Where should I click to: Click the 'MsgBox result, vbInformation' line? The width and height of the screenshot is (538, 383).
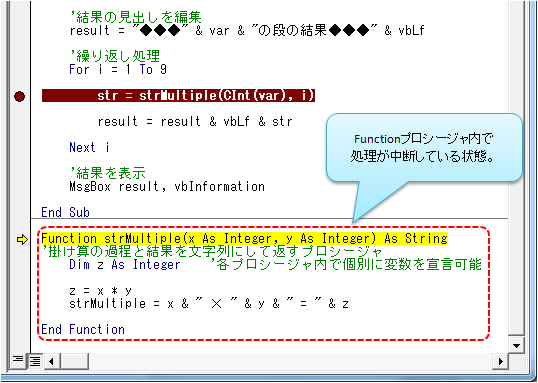pos(167,187)
